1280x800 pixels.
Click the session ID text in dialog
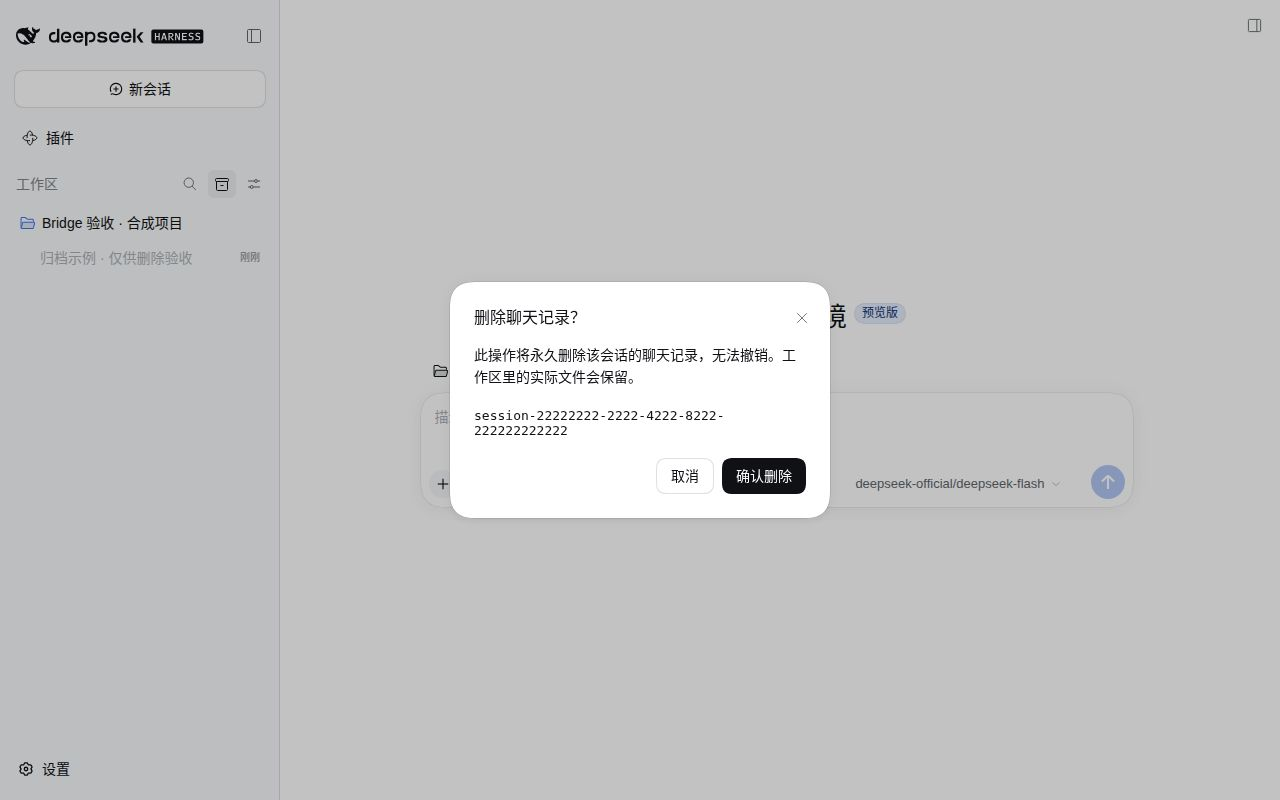coord(599,423)
